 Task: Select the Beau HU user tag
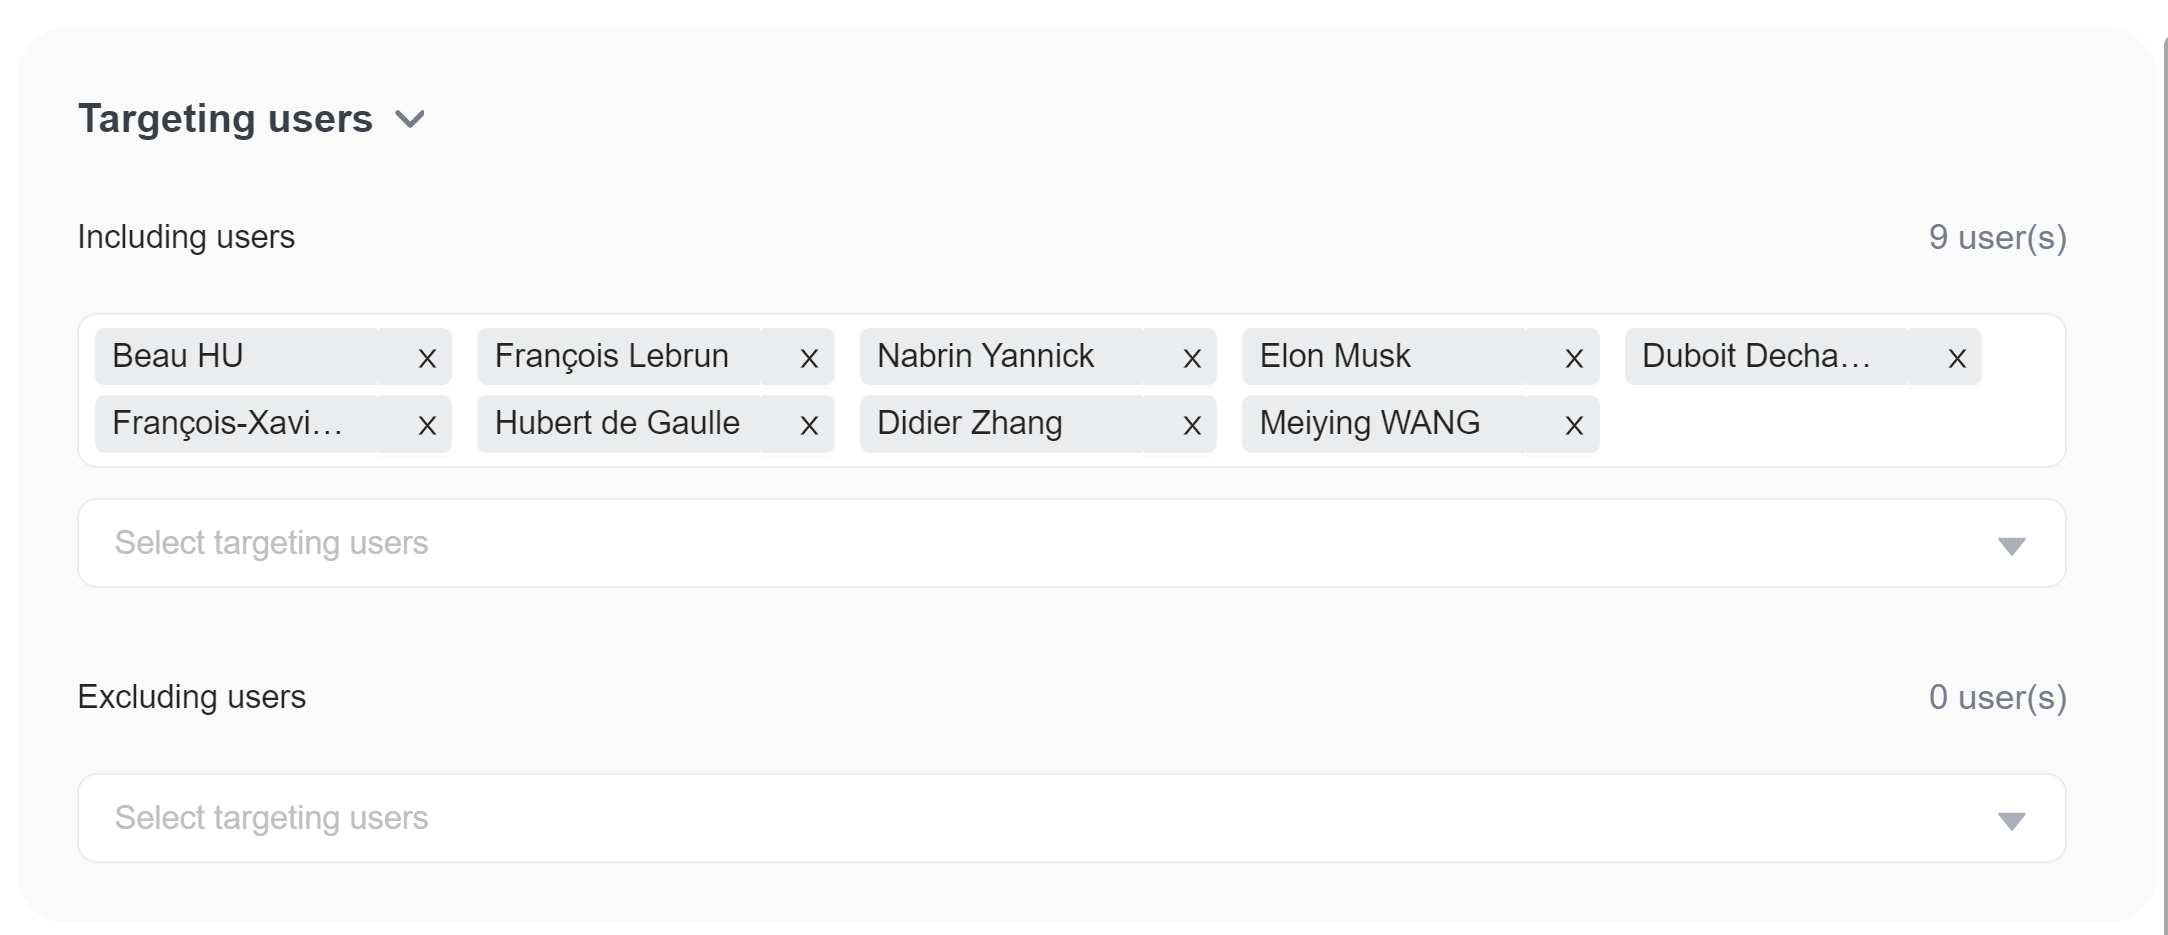coord(178,356)
